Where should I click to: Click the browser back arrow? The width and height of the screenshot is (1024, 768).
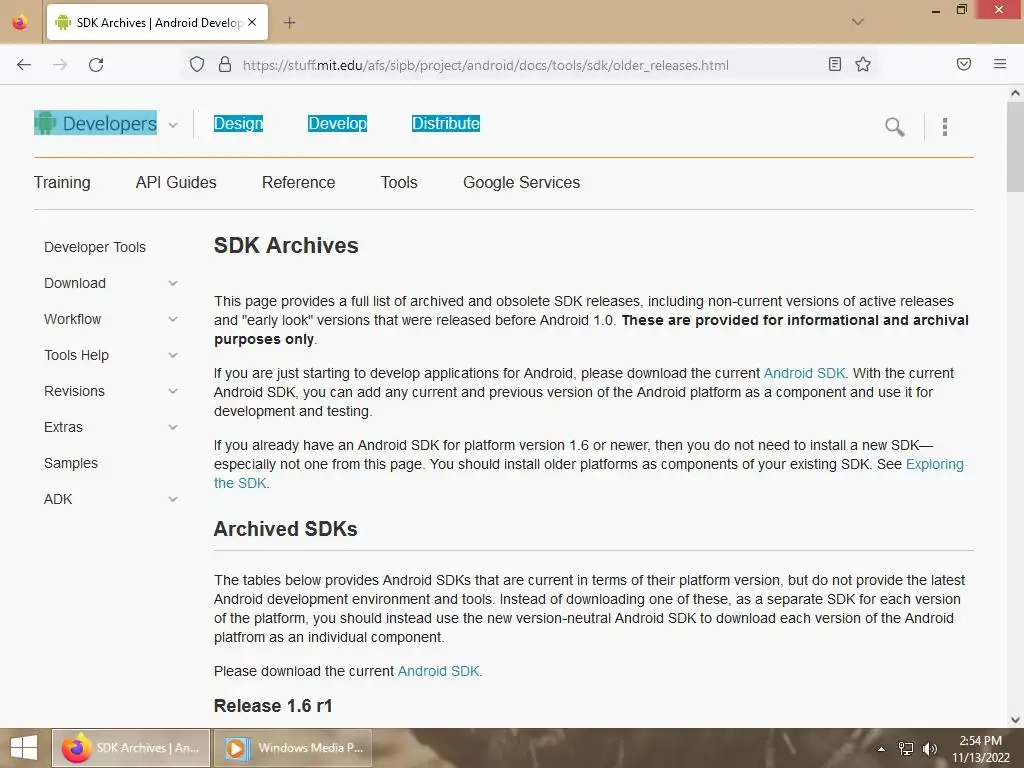pos(24,65)
